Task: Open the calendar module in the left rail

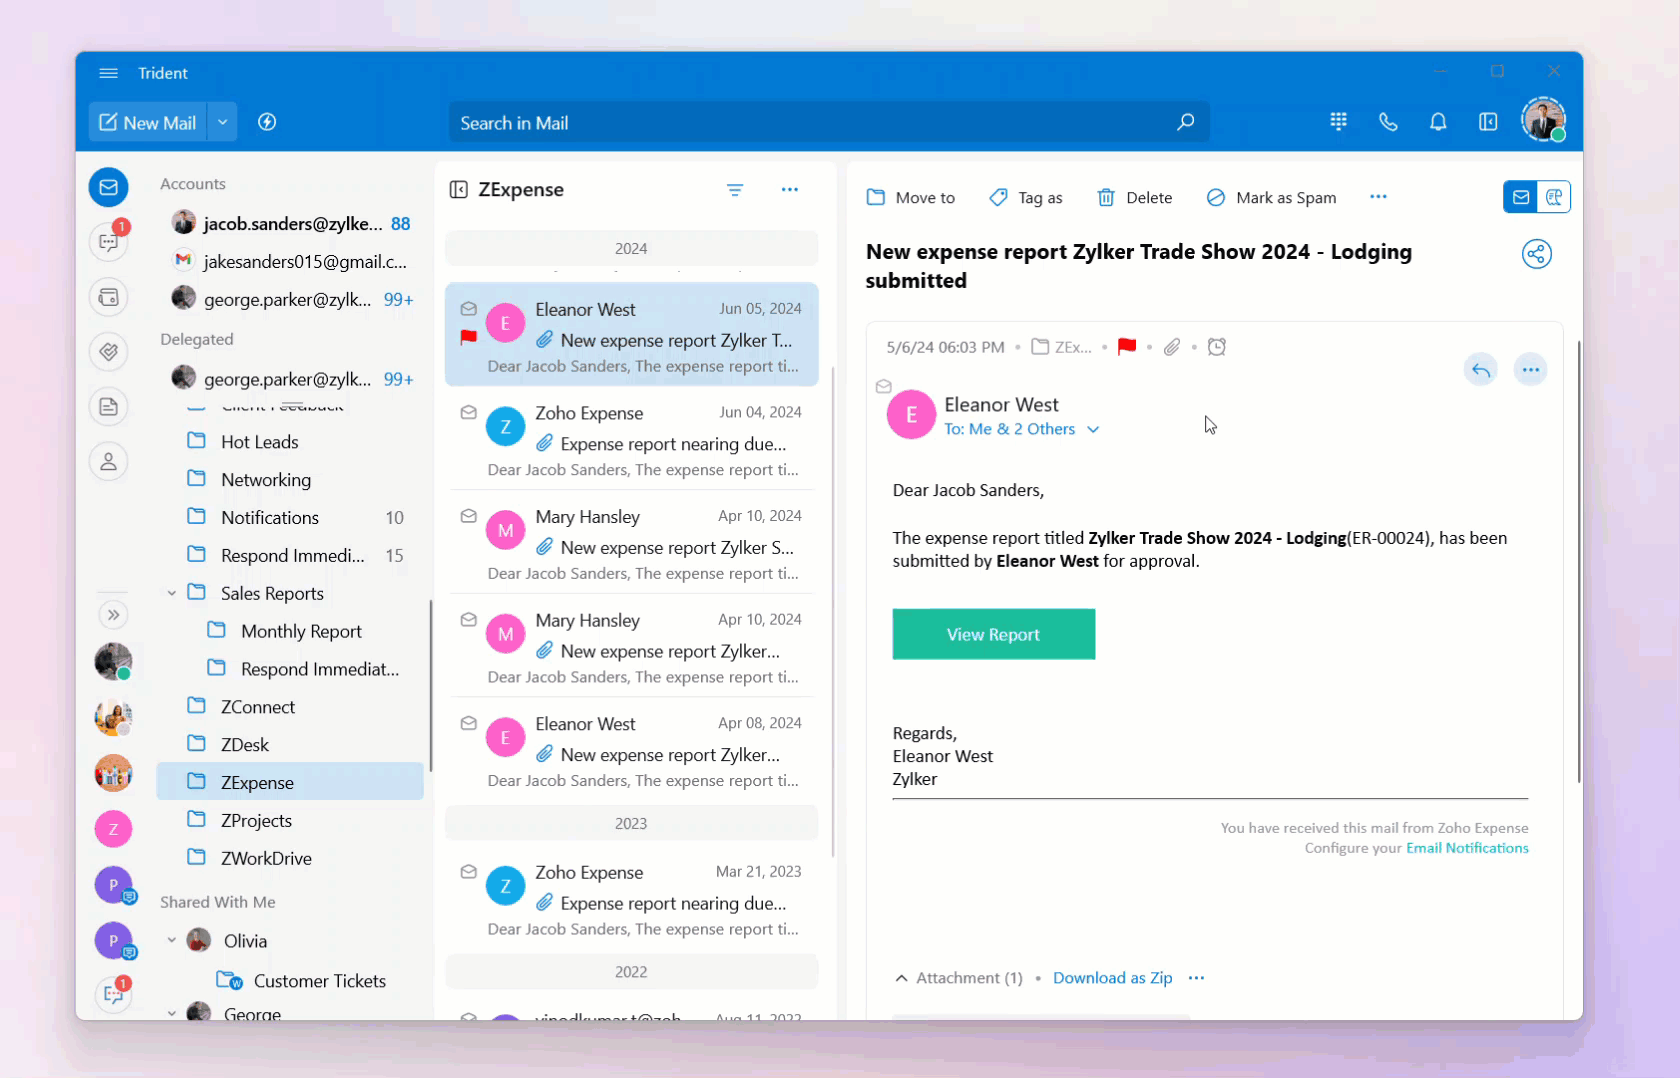Action: coord(109,297)
